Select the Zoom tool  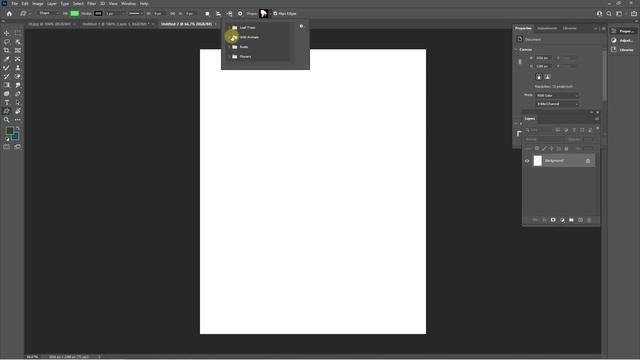pos(7,120)
